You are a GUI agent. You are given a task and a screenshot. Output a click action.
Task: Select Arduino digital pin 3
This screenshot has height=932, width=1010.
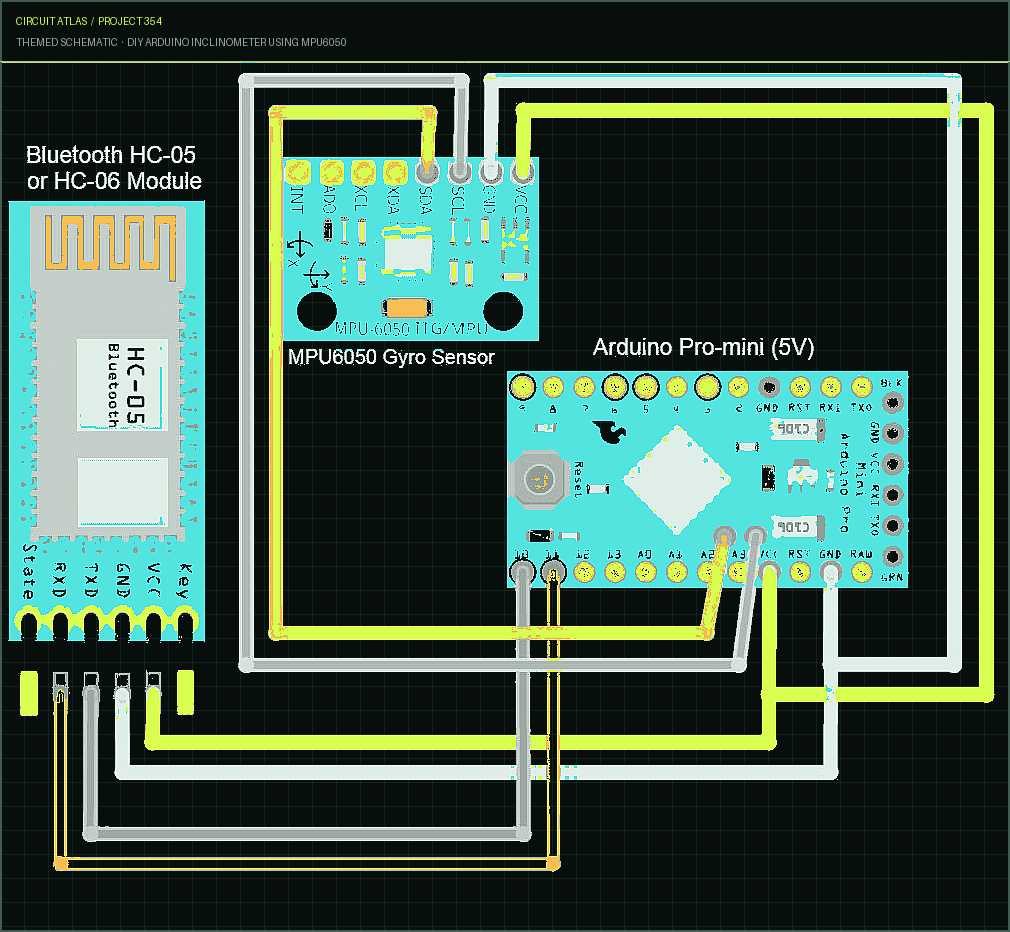tap(707, 387)
